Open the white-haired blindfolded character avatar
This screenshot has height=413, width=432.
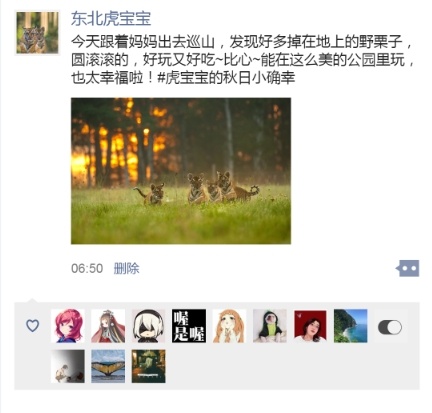coord(148,326)
